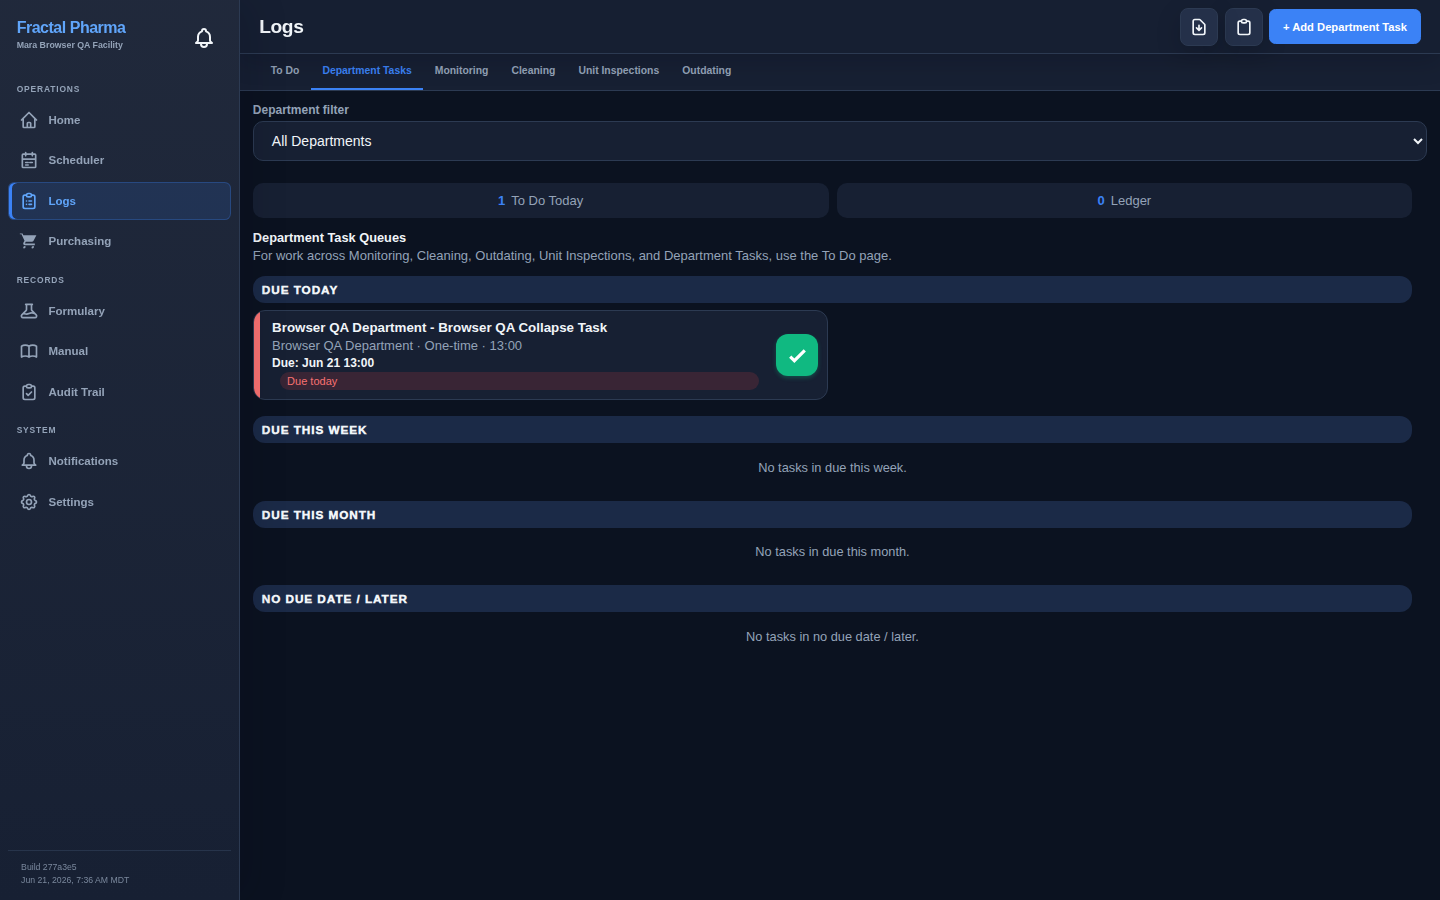Click the Formulary flask icon
Screen dimensions: 1440x900
coord(29,311)
